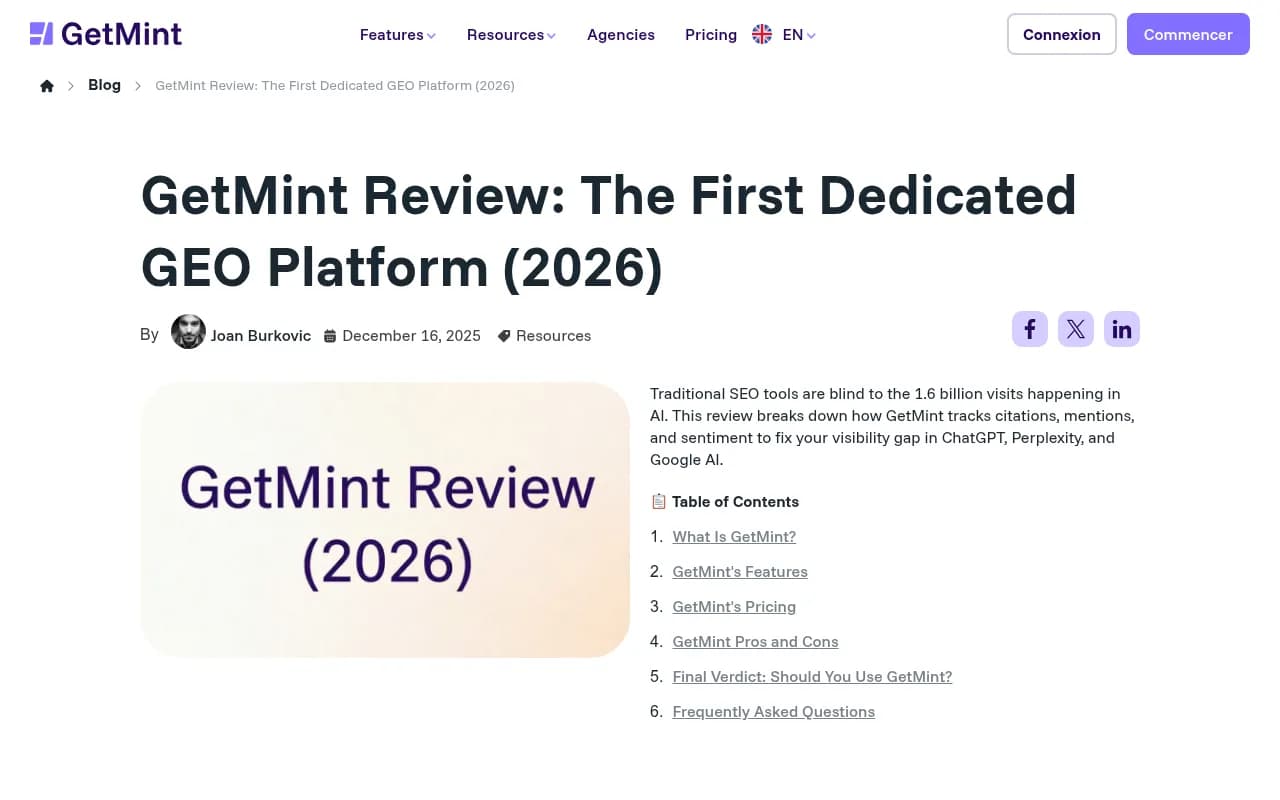
Task: Jump to Frequently Asked Questions section
Action: [773, 712]
